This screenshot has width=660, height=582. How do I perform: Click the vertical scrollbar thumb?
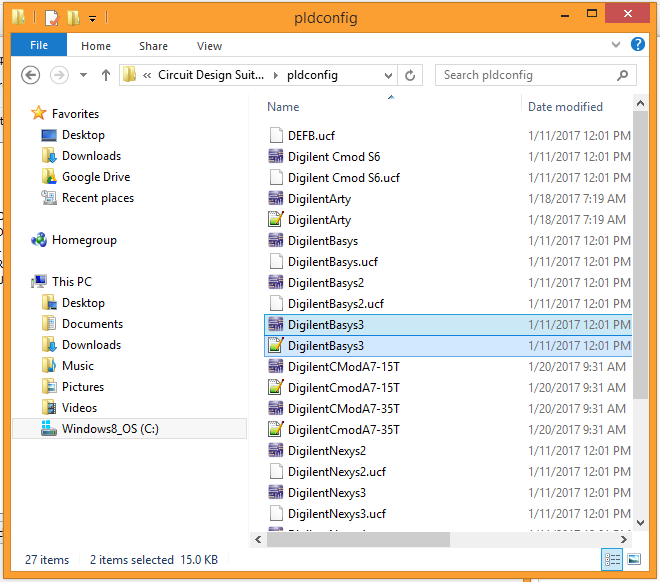coord(640,255)
